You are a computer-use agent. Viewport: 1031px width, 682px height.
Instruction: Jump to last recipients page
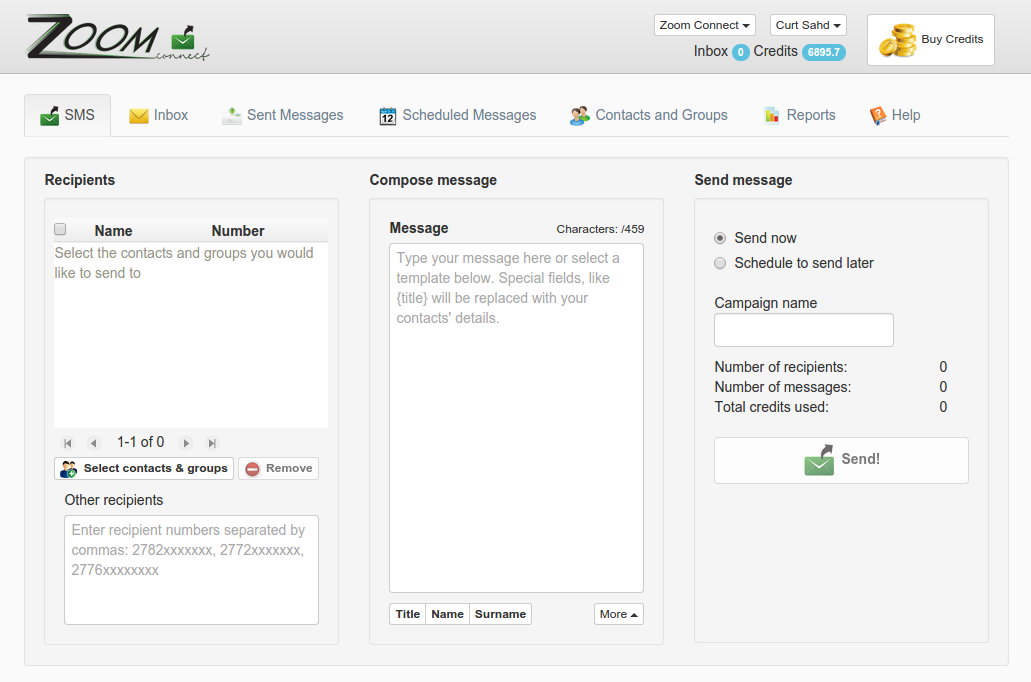click(212, 443)
